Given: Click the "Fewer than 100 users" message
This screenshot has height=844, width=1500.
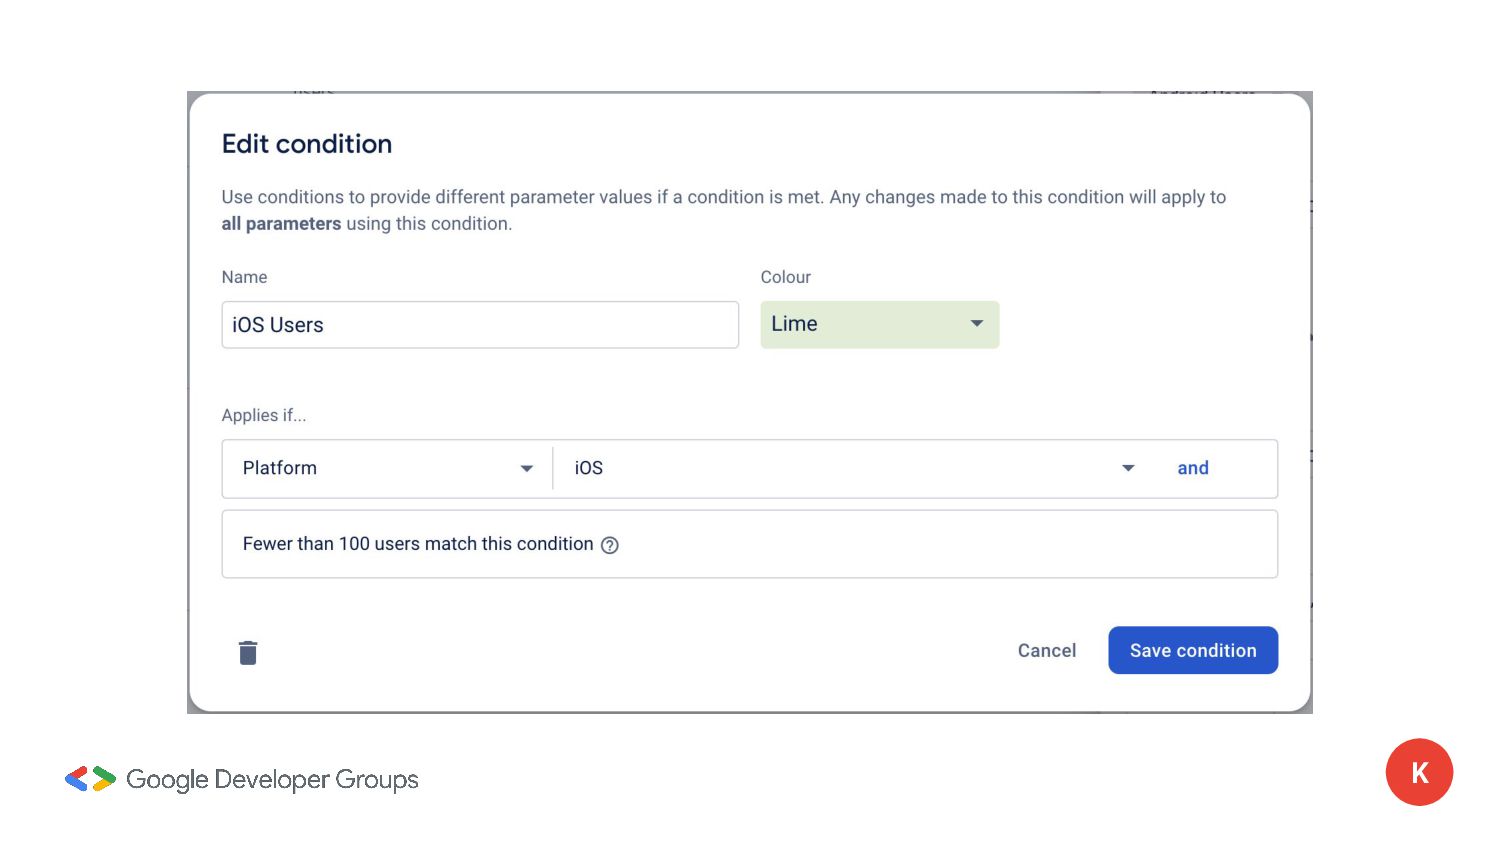Looking at the screenshot, I should tap(418, 544).
